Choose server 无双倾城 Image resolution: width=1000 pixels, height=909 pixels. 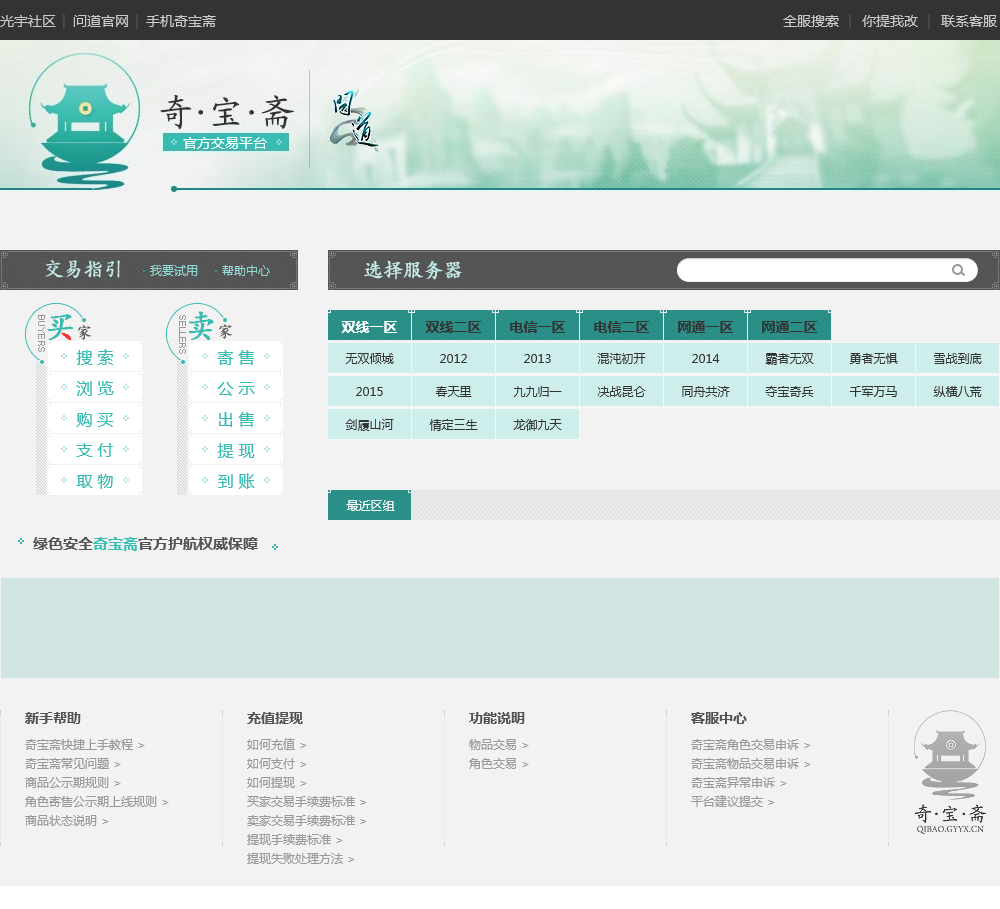click(369, 358)
